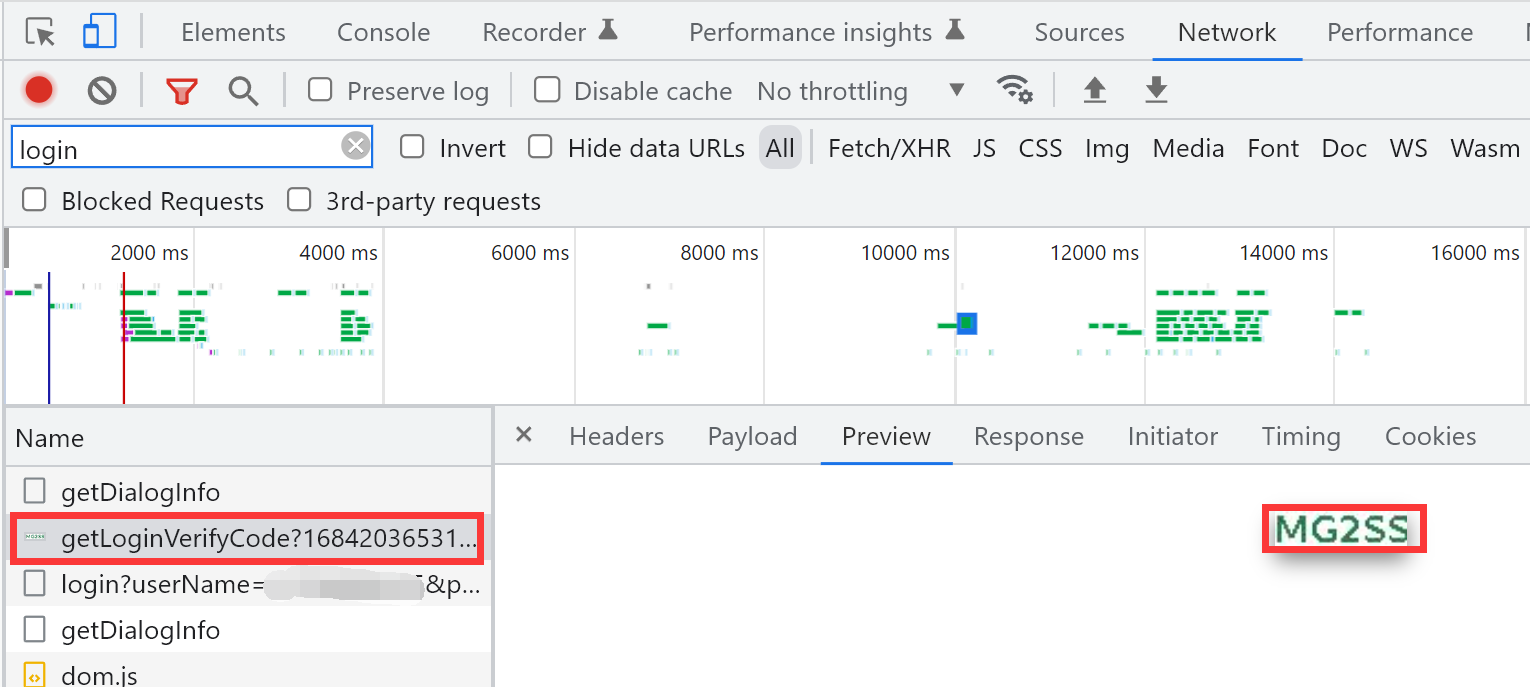
Task: Select the getLoginVerifyCode request row
Action: (248, 540)
